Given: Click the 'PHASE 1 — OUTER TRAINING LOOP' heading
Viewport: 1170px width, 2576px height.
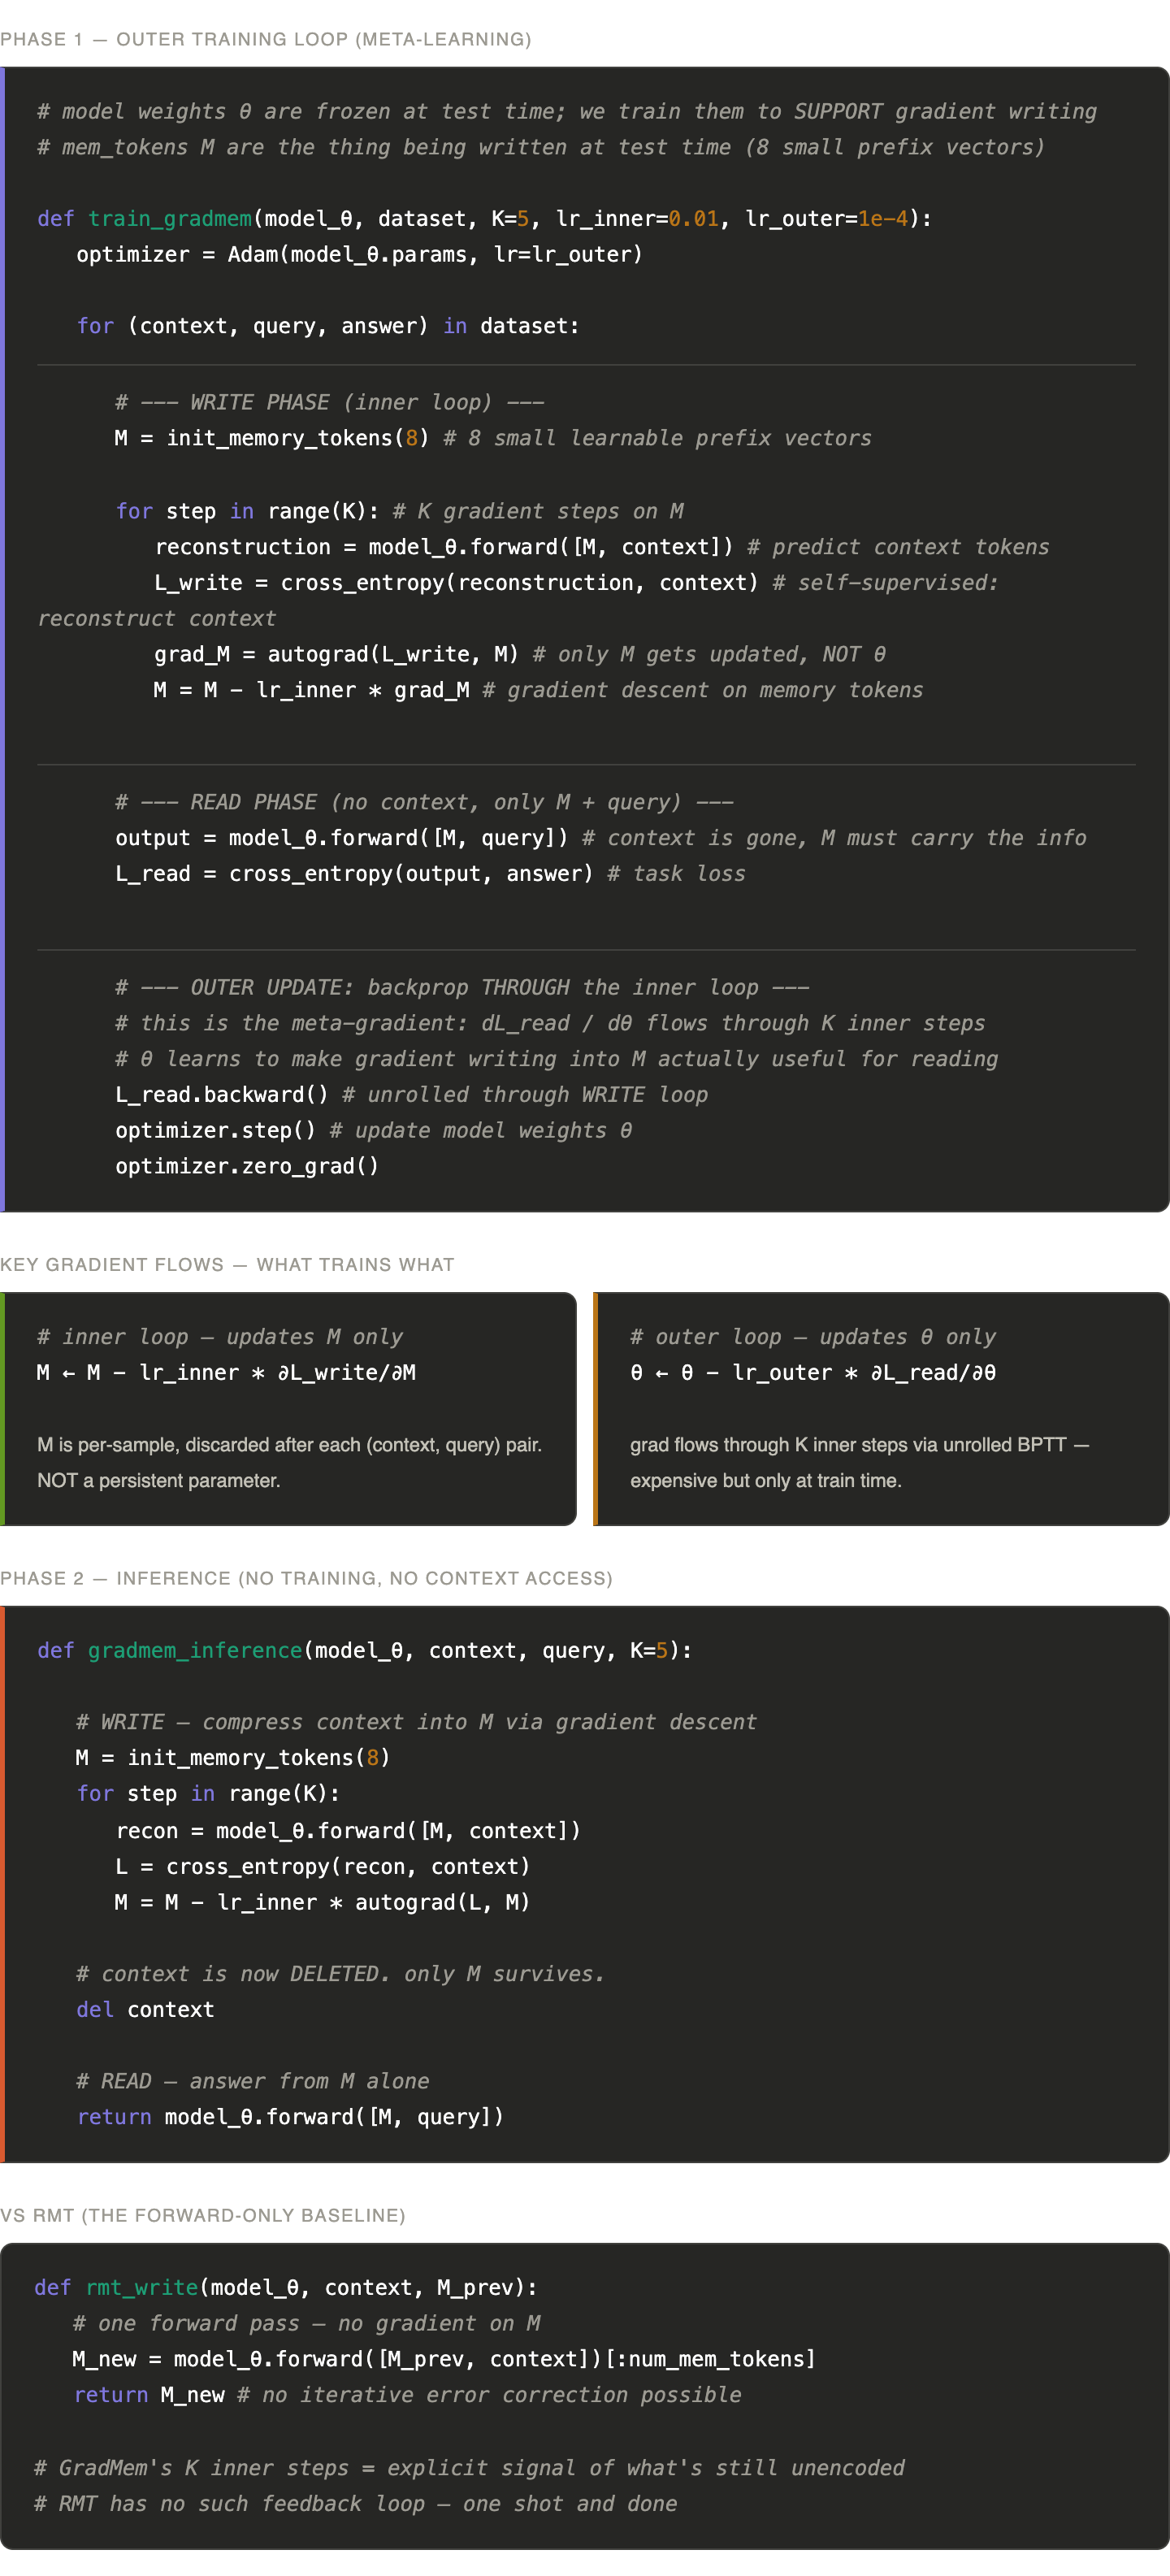Looking at the screenshot, I should pos(265,39).
